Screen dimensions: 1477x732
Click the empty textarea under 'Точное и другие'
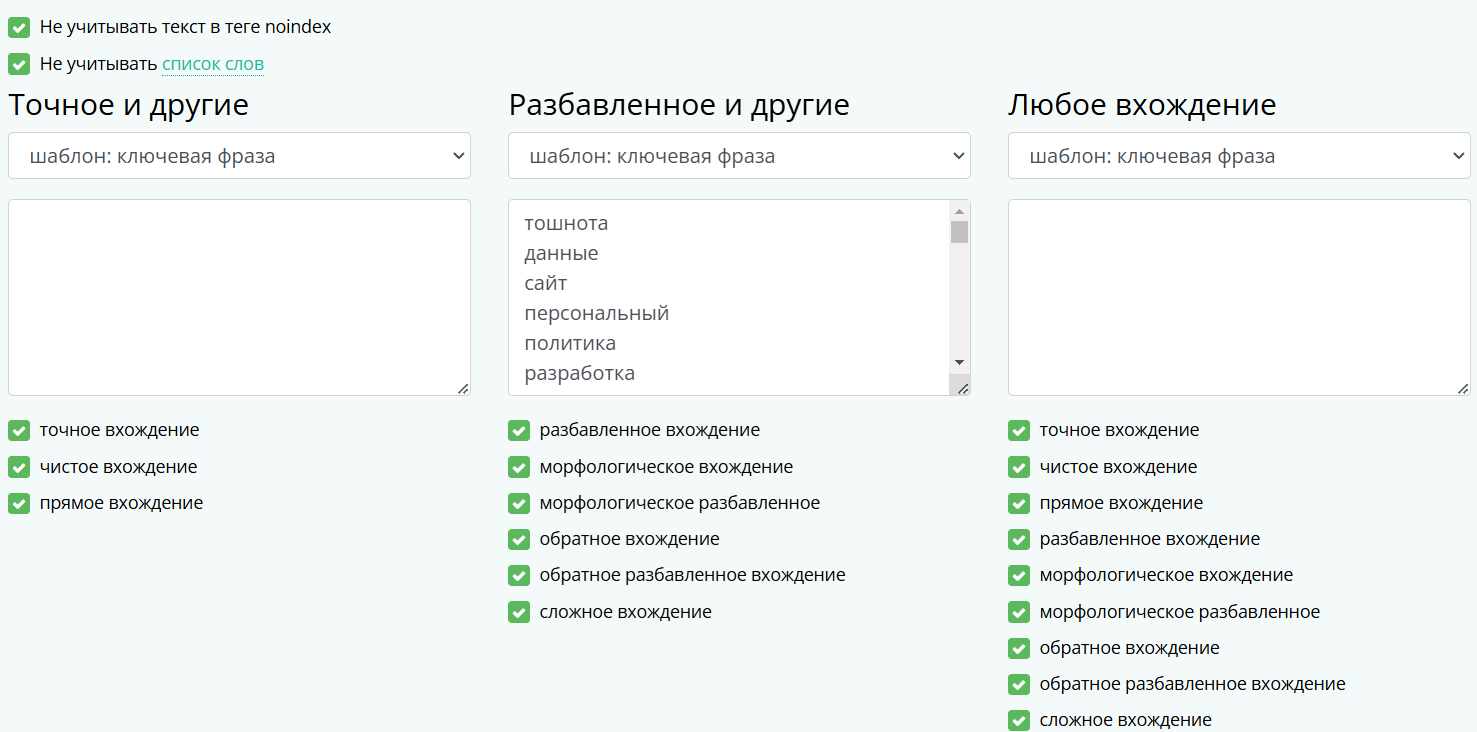tap(239, 297)
